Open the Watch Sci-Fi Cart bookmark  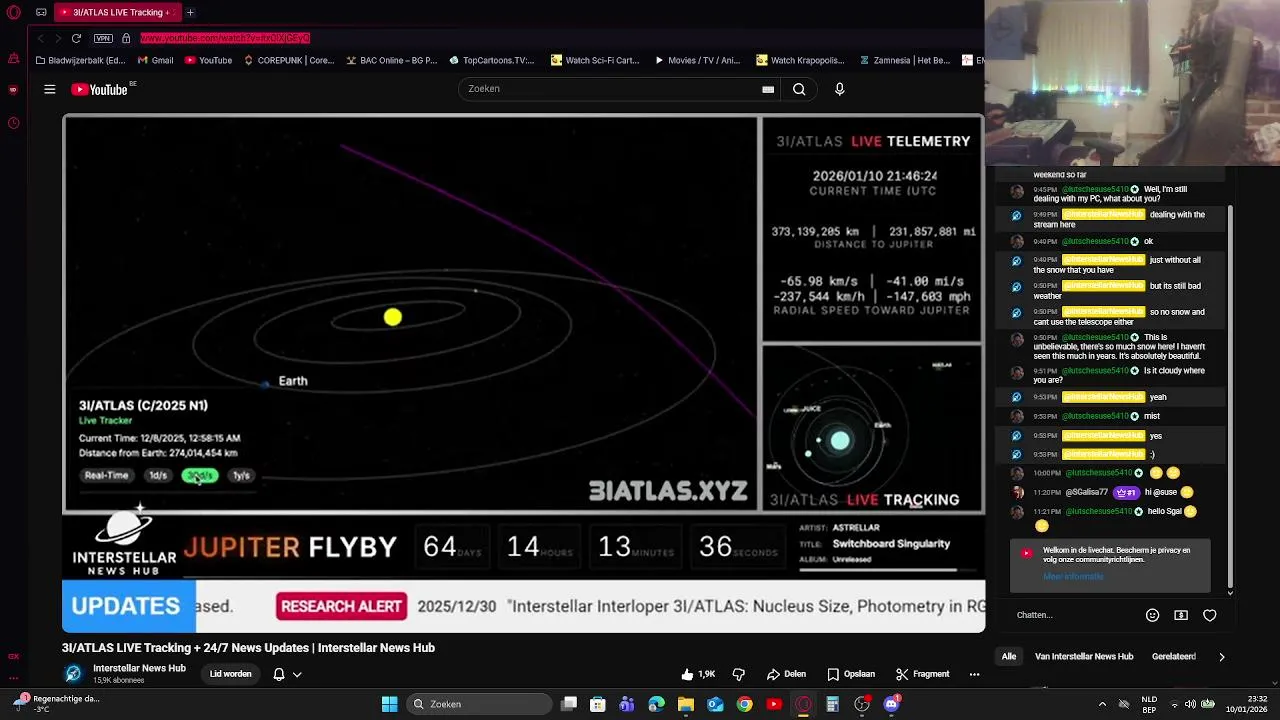click(595, 60)
